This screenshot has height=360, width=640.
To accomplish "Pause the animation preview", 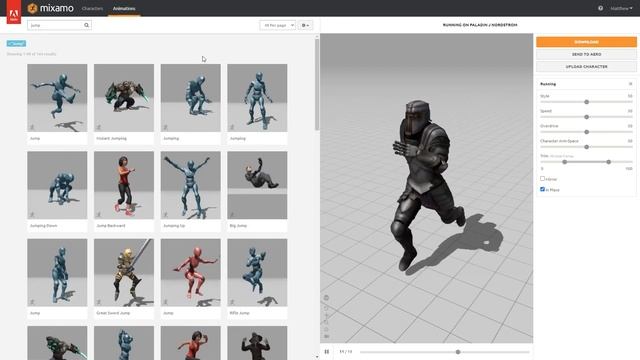I will 327,351.
